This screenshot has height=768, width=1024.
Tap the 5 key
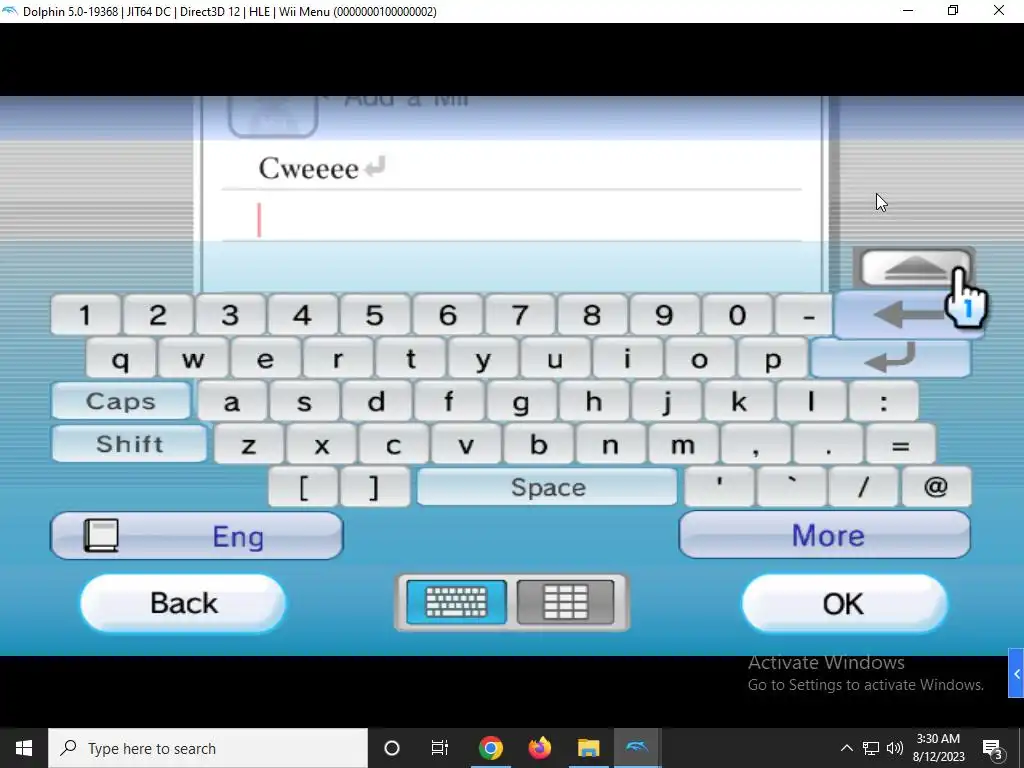pos(375,315)
